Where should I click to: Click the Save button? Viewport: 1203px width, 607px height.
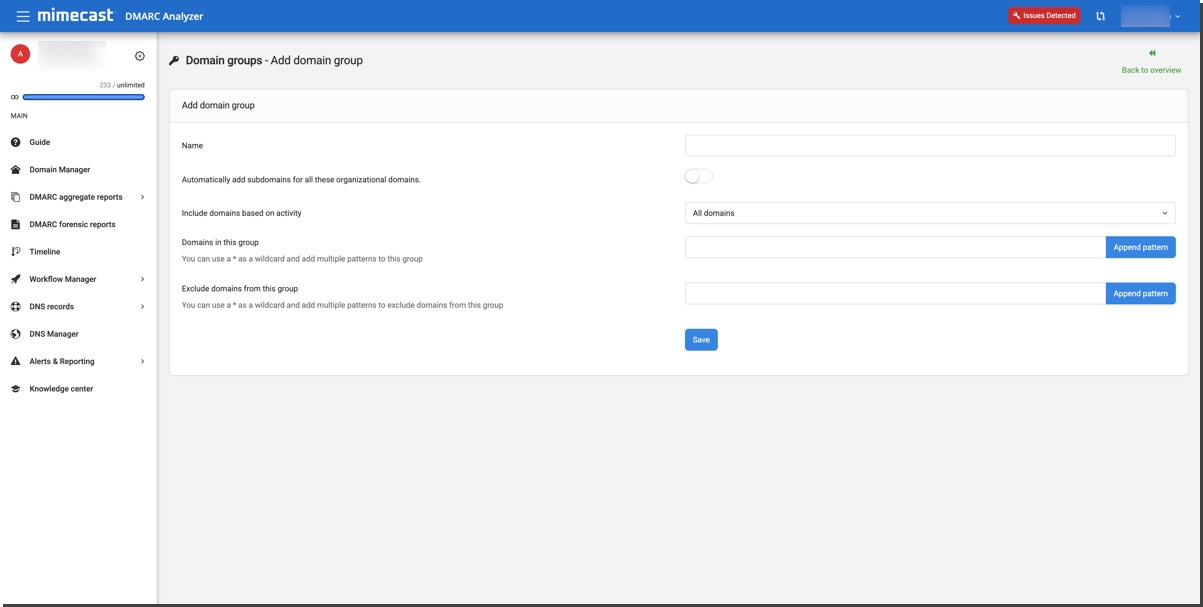(x=701, y=340)
